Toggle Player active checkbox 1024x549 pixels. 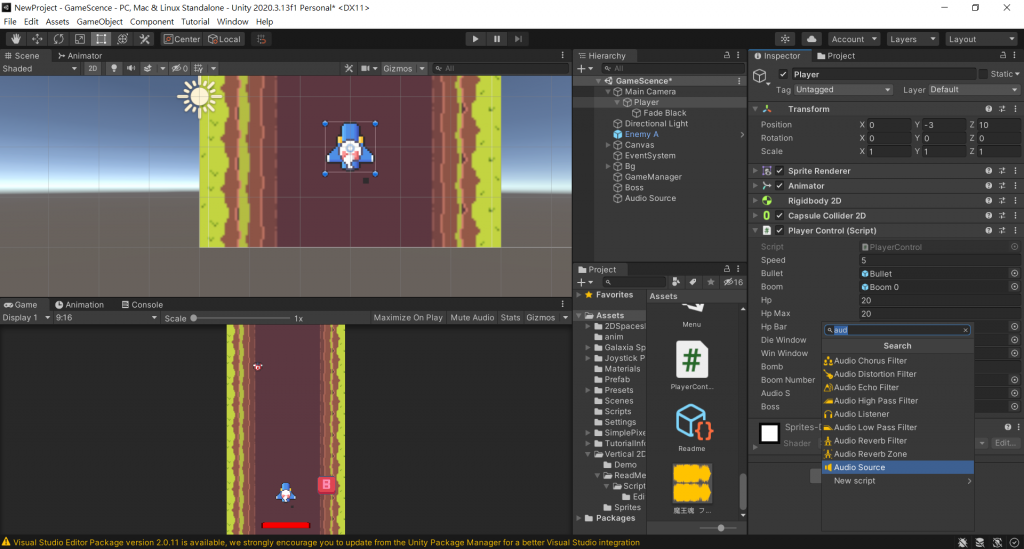(x=783, y=74)
